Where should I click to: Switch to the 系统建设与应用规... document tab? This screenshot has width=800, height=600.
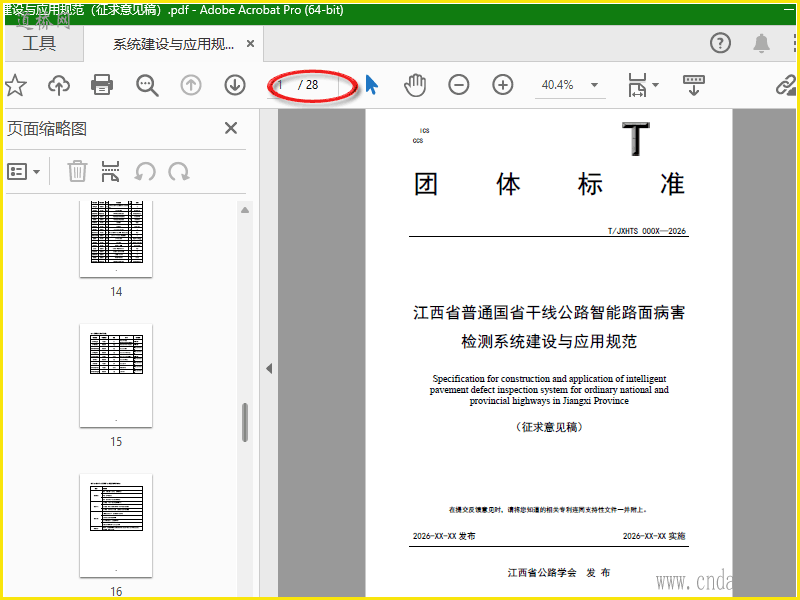173,44
